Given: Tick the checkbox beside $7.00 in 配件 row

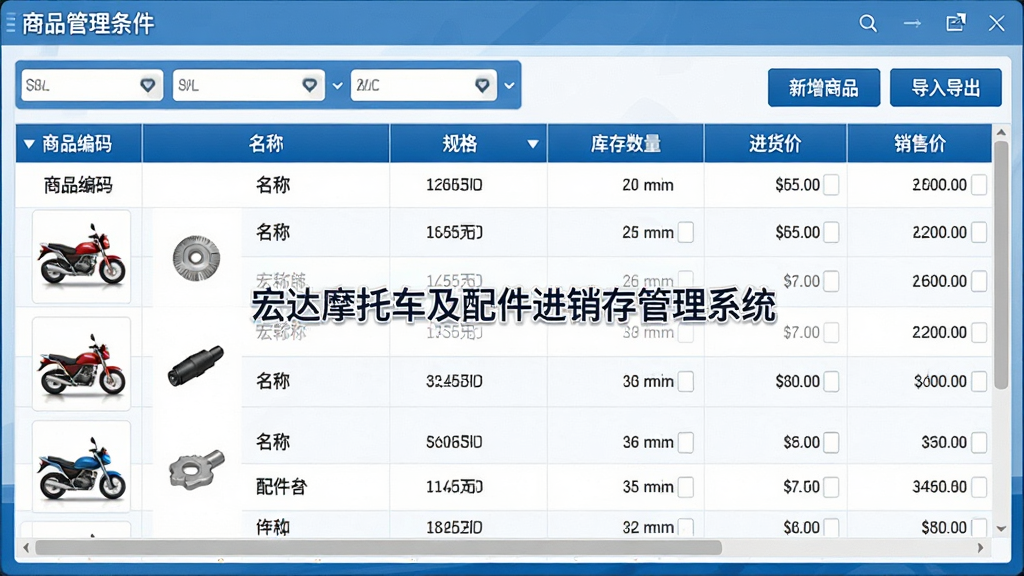Looking at the screenshot, I should point(831,487).
